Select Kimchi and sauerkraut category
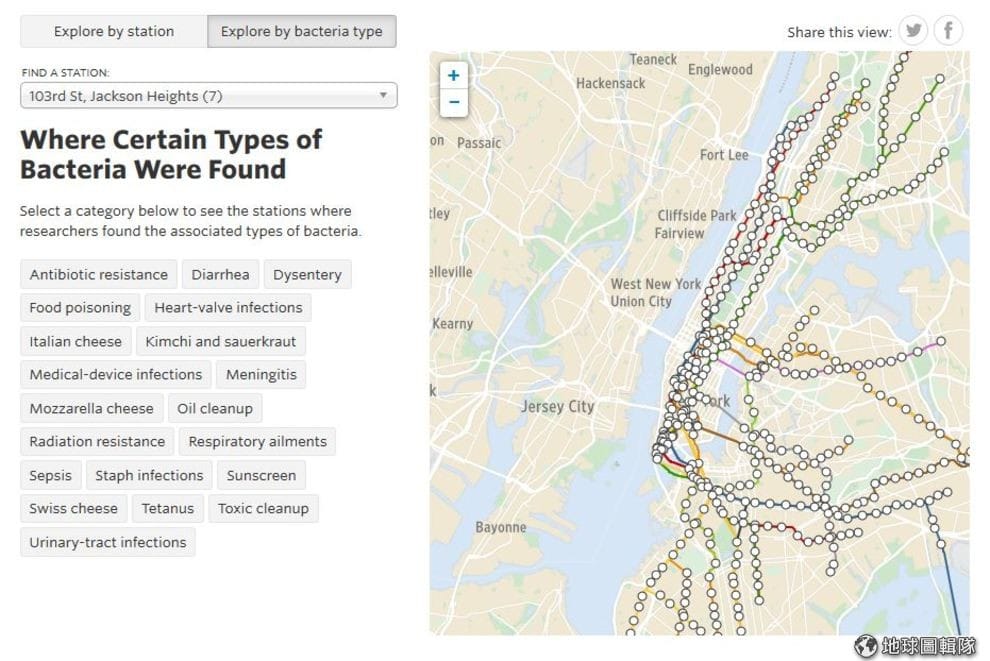990x661 pixels. [221, 342]
